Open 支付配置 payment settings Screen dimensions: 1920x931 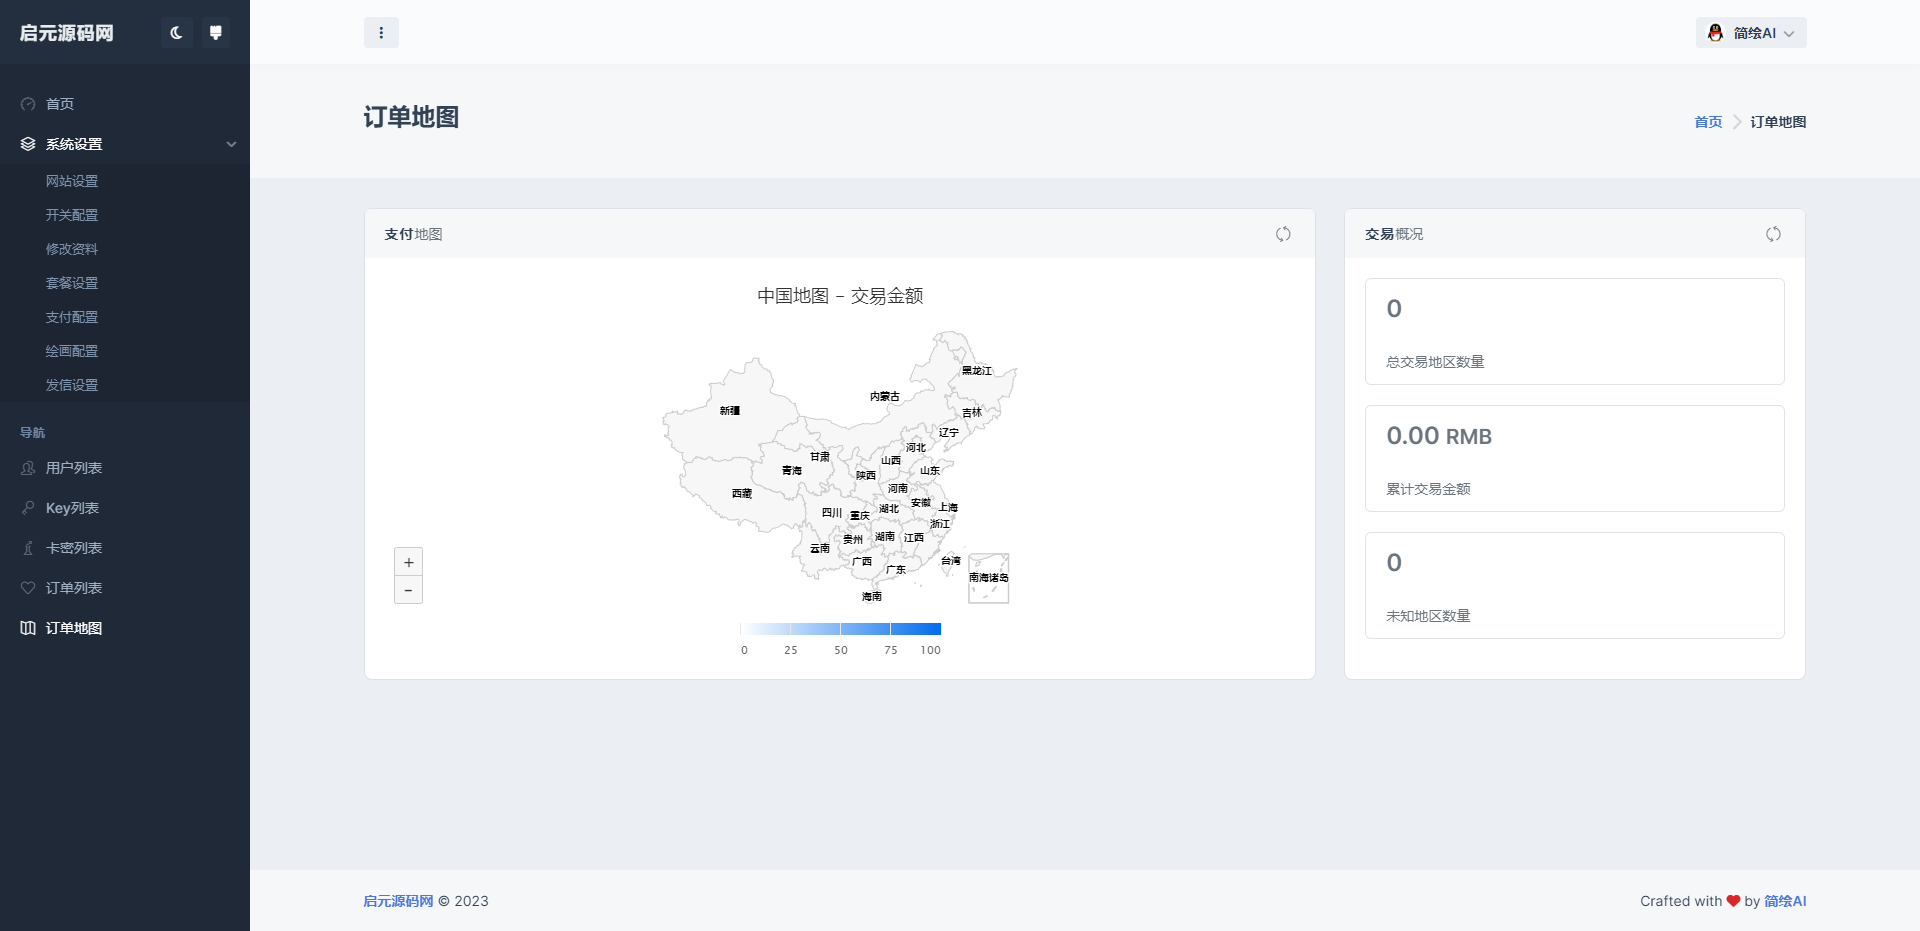tap(72, 317)
